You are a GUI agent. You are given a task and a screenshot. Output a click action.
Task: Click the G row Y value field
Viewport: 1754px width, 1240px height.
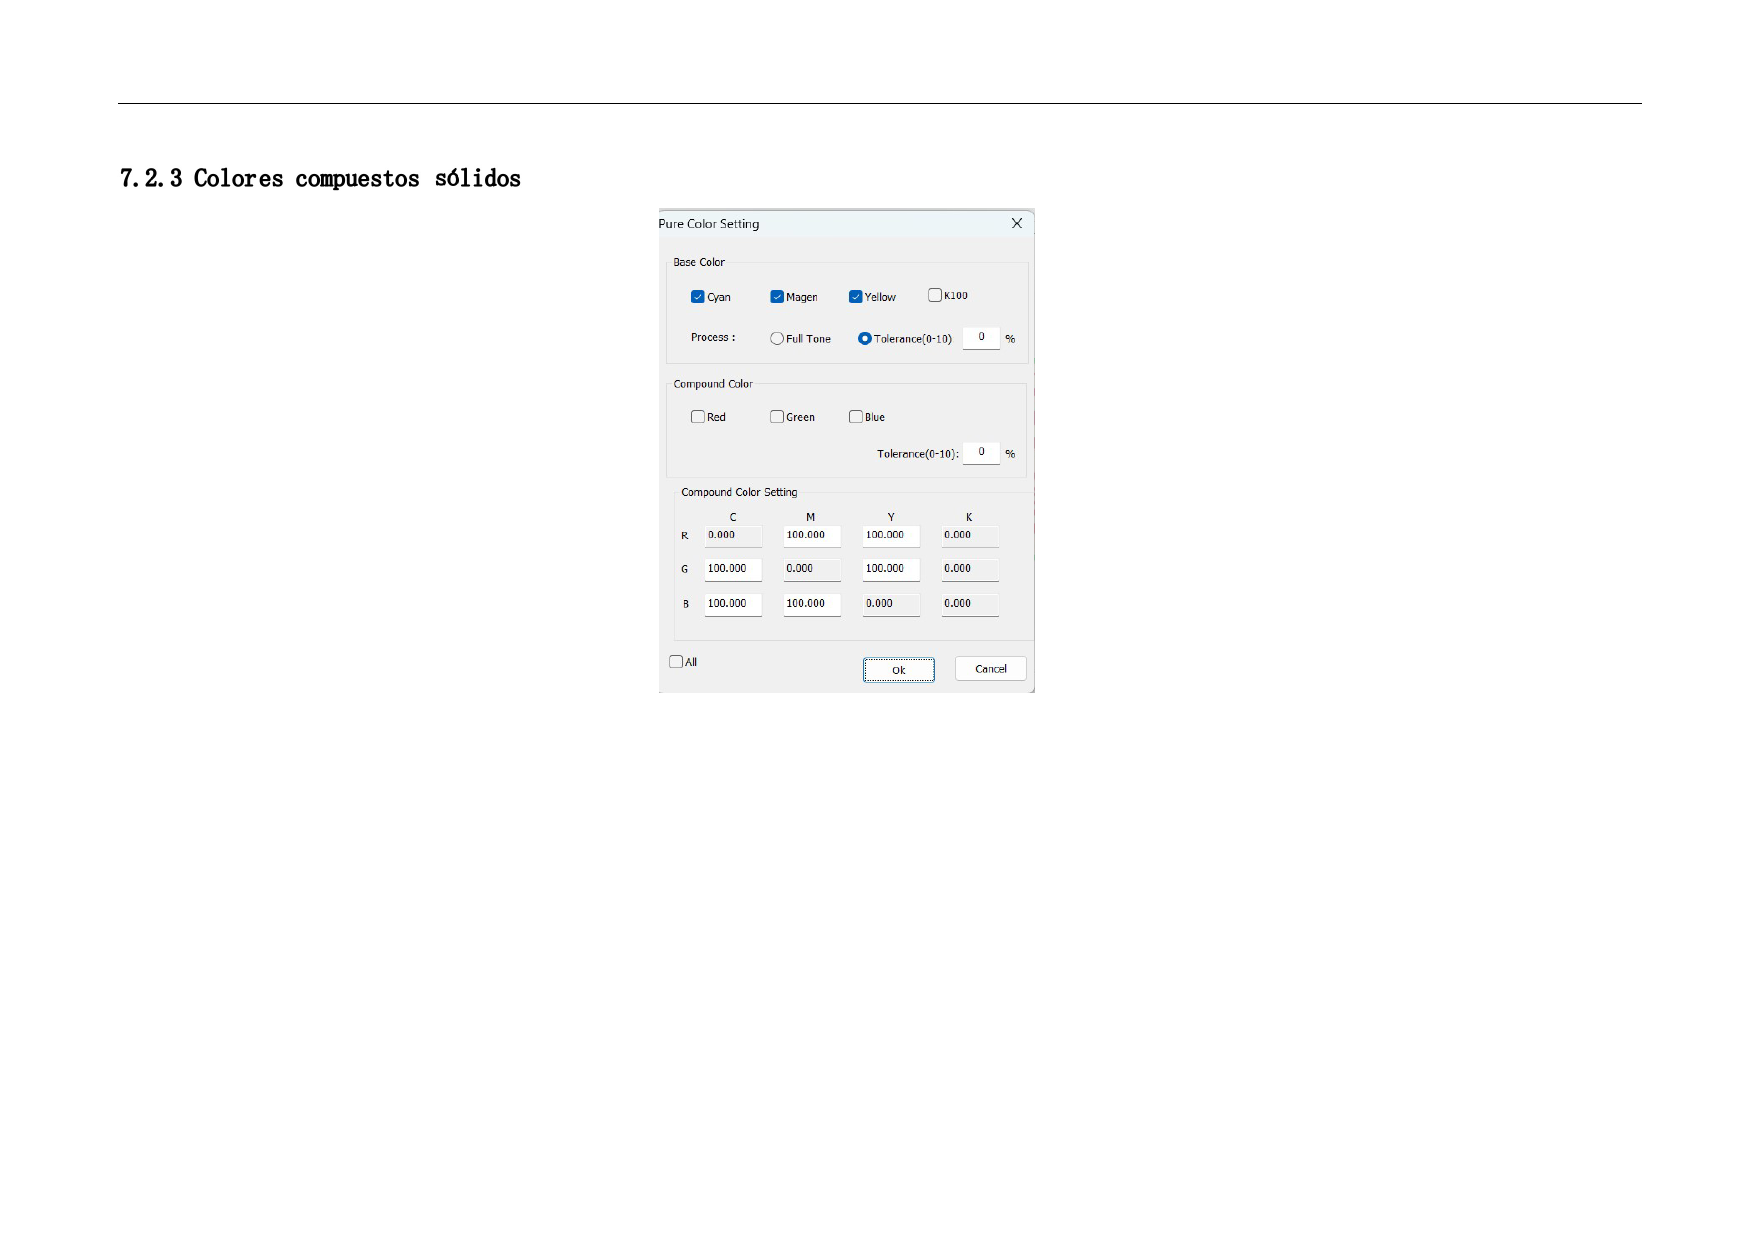[890, 569]
